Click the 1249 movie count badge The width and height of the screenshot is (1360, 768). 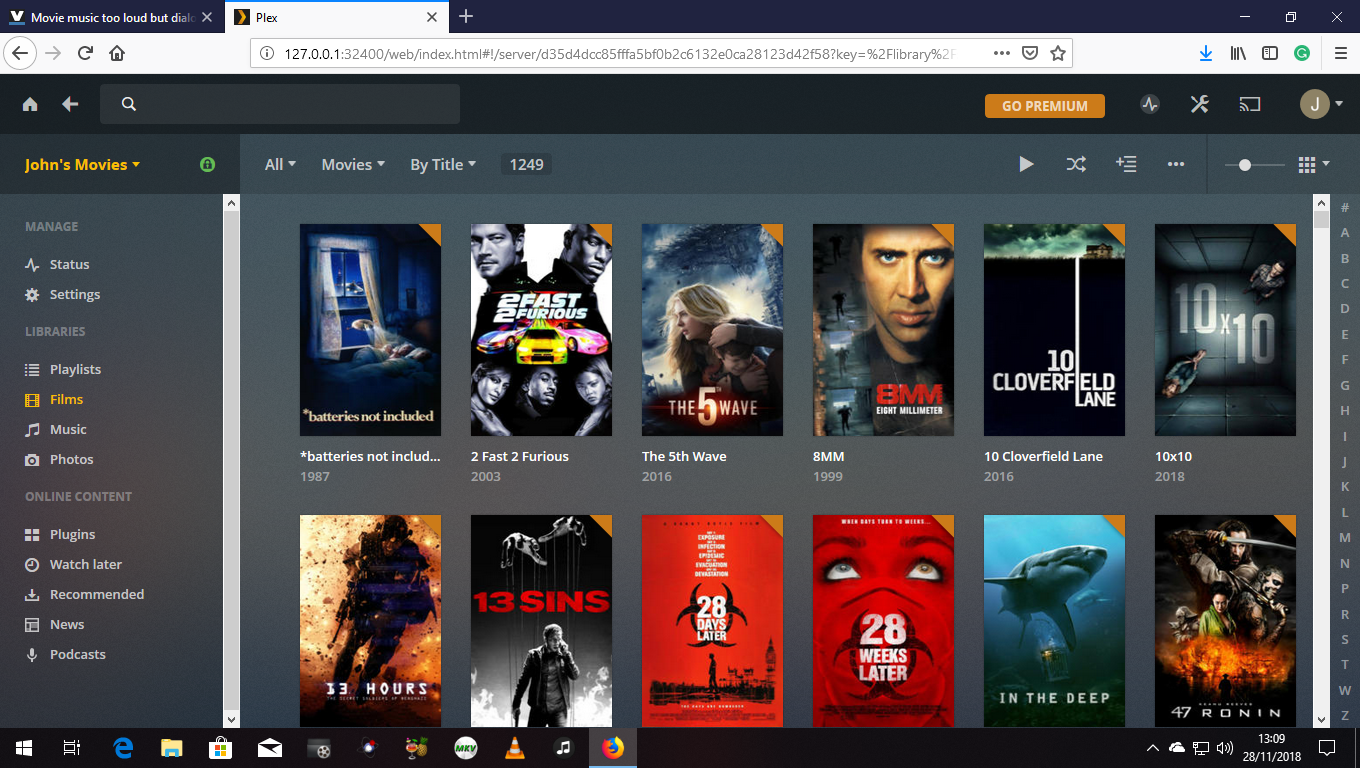coord(526,164)
